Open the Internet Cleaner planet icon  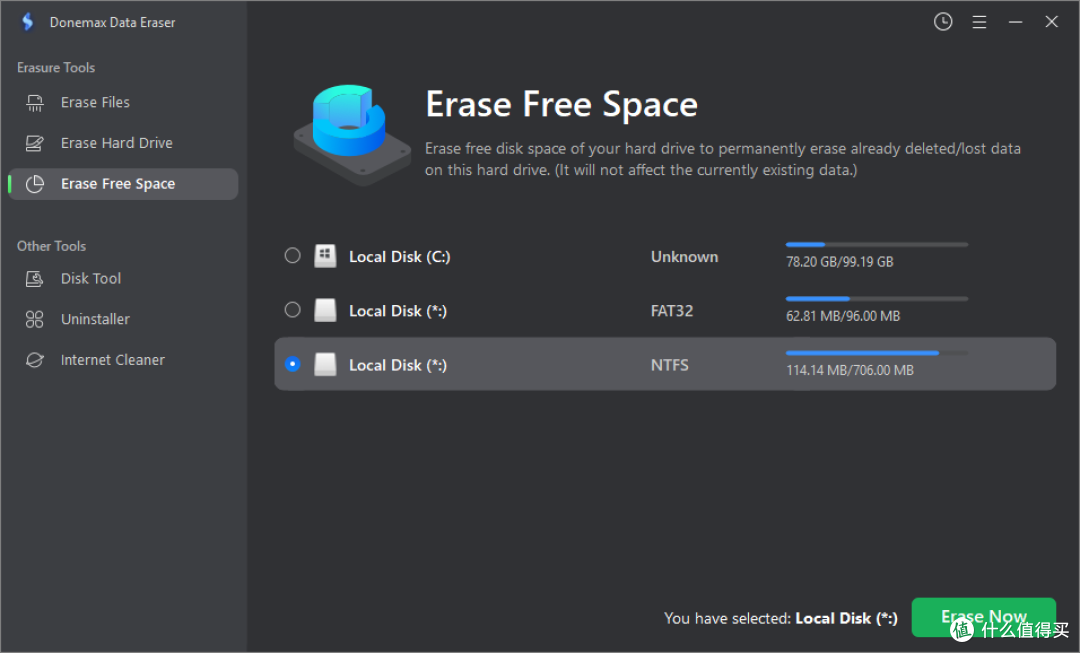[34, 360]
